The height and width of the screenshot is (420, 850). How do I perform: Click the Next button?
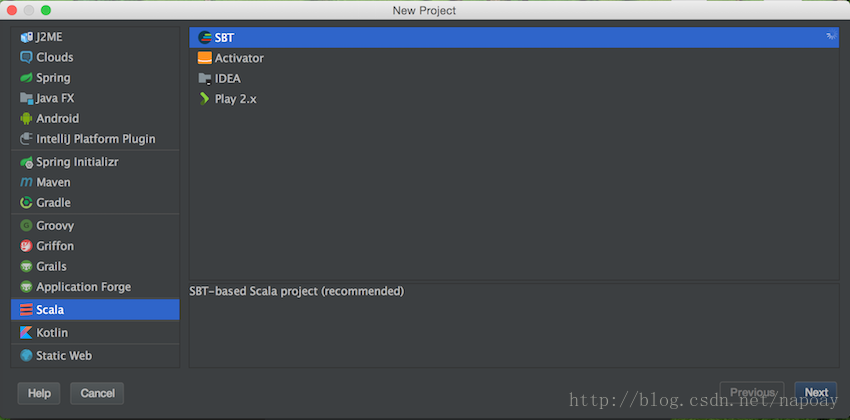coord(815,393)
